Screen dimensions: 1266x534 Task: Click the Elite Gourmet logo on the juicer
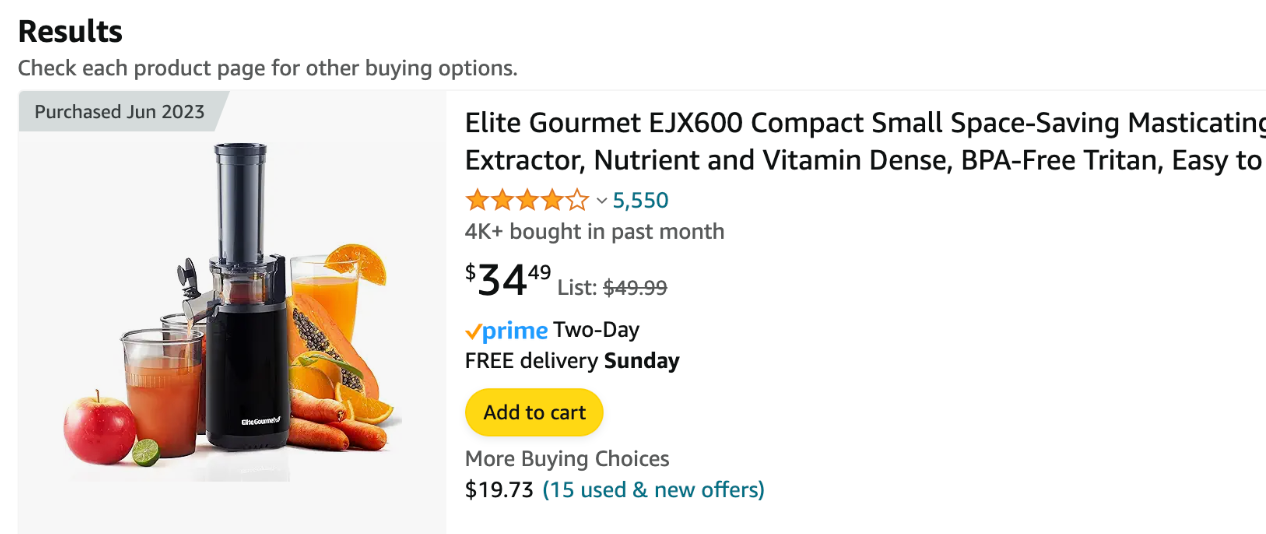(260, 420)
